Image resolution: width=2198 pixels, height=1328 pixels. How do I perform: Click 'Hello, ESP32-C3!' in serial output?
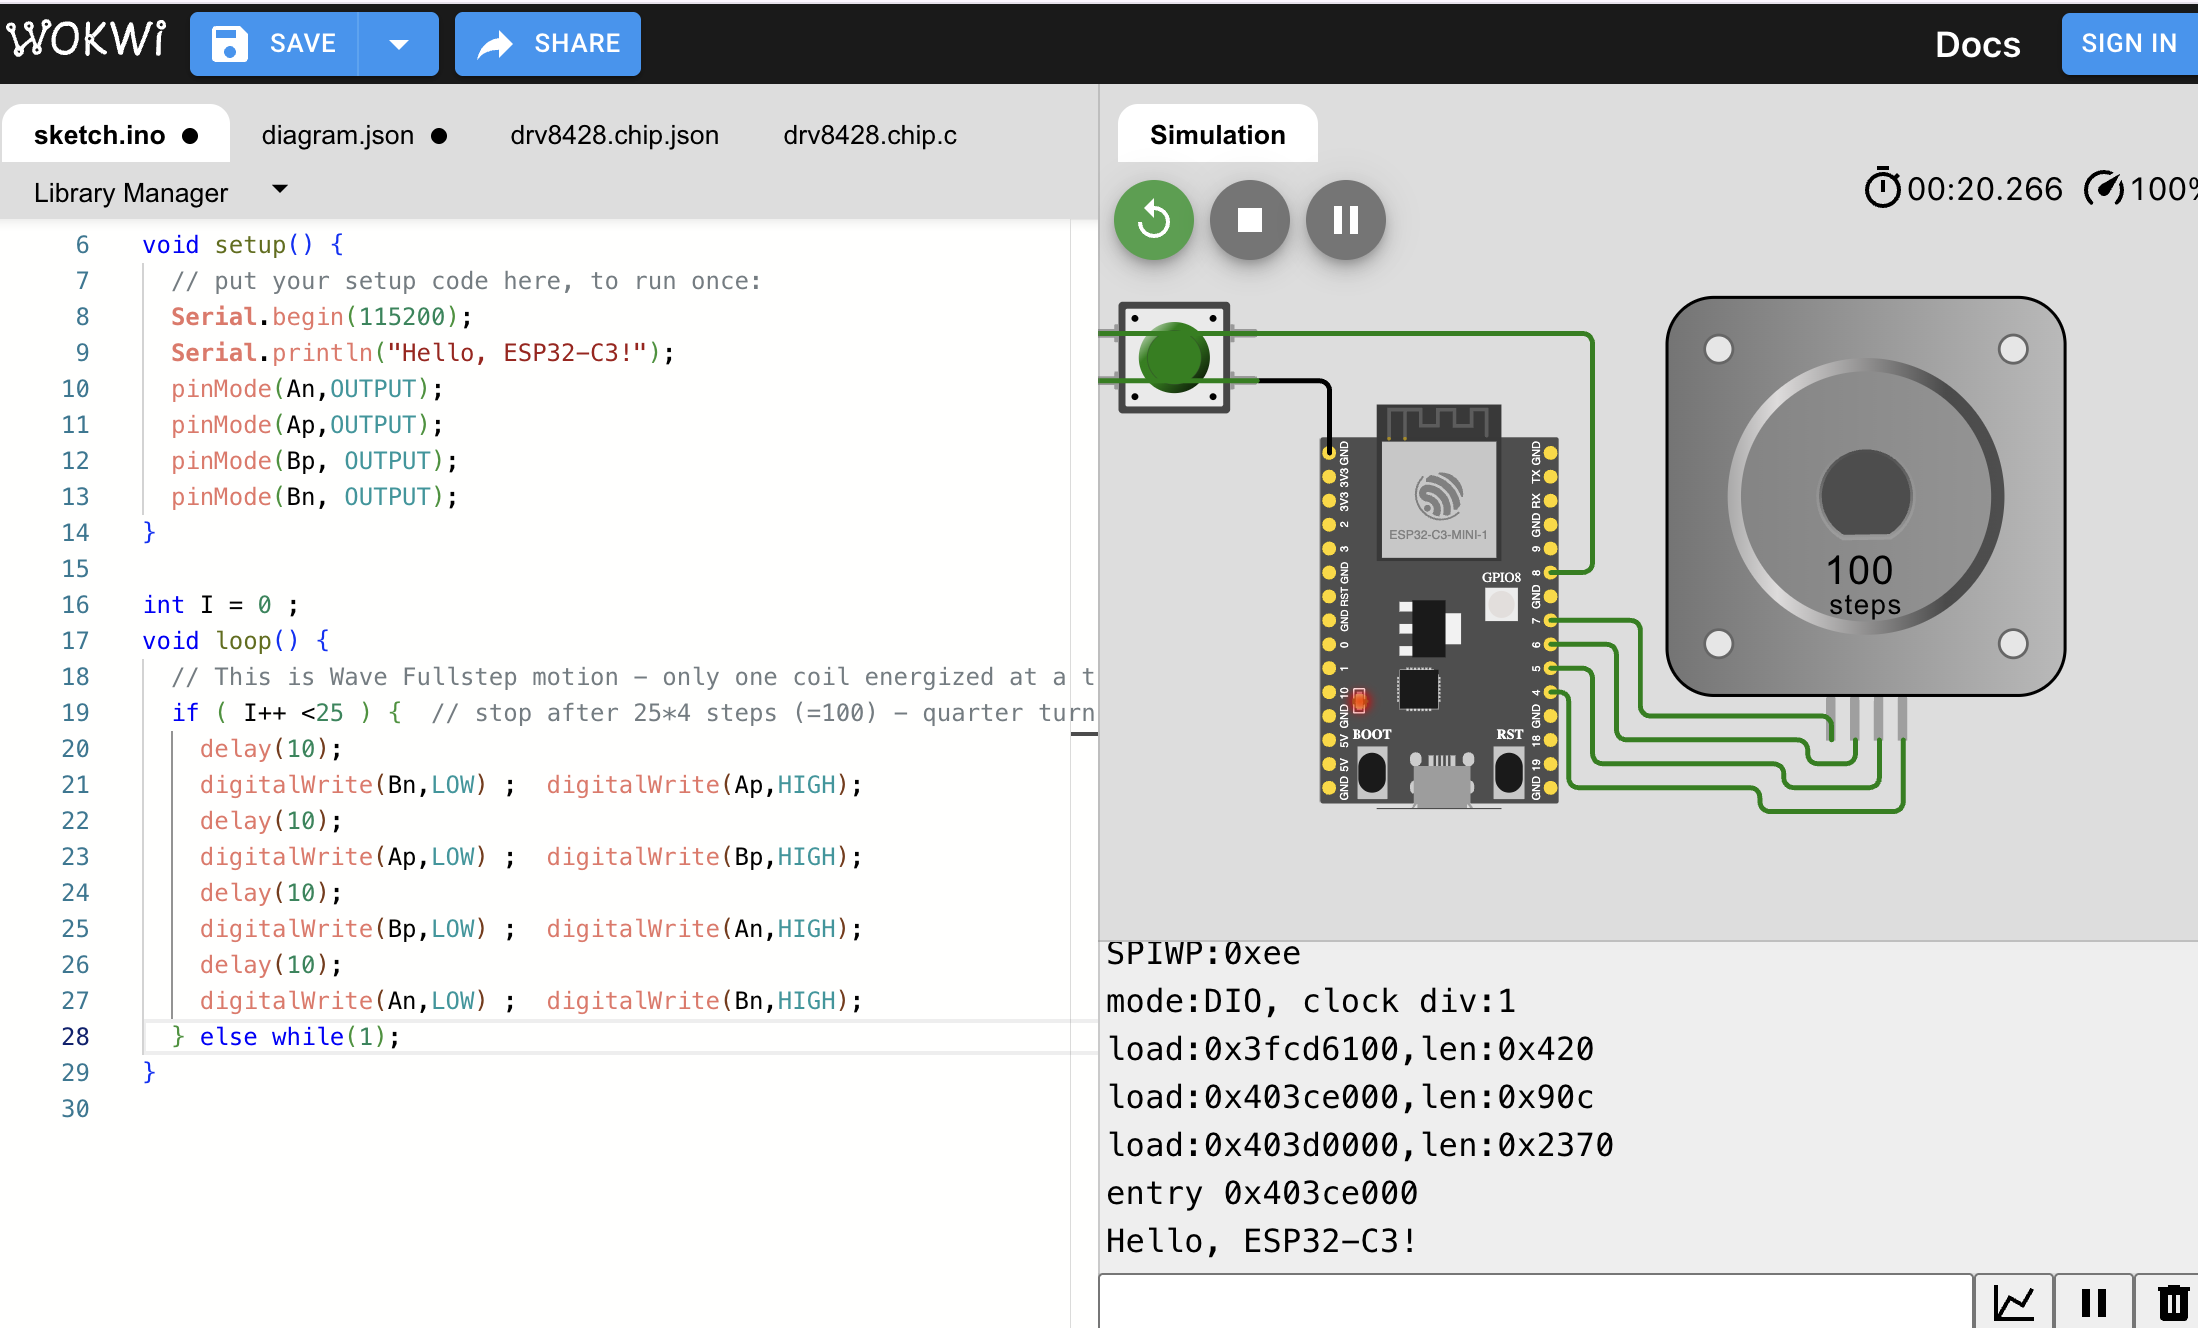(1261, 1240)
